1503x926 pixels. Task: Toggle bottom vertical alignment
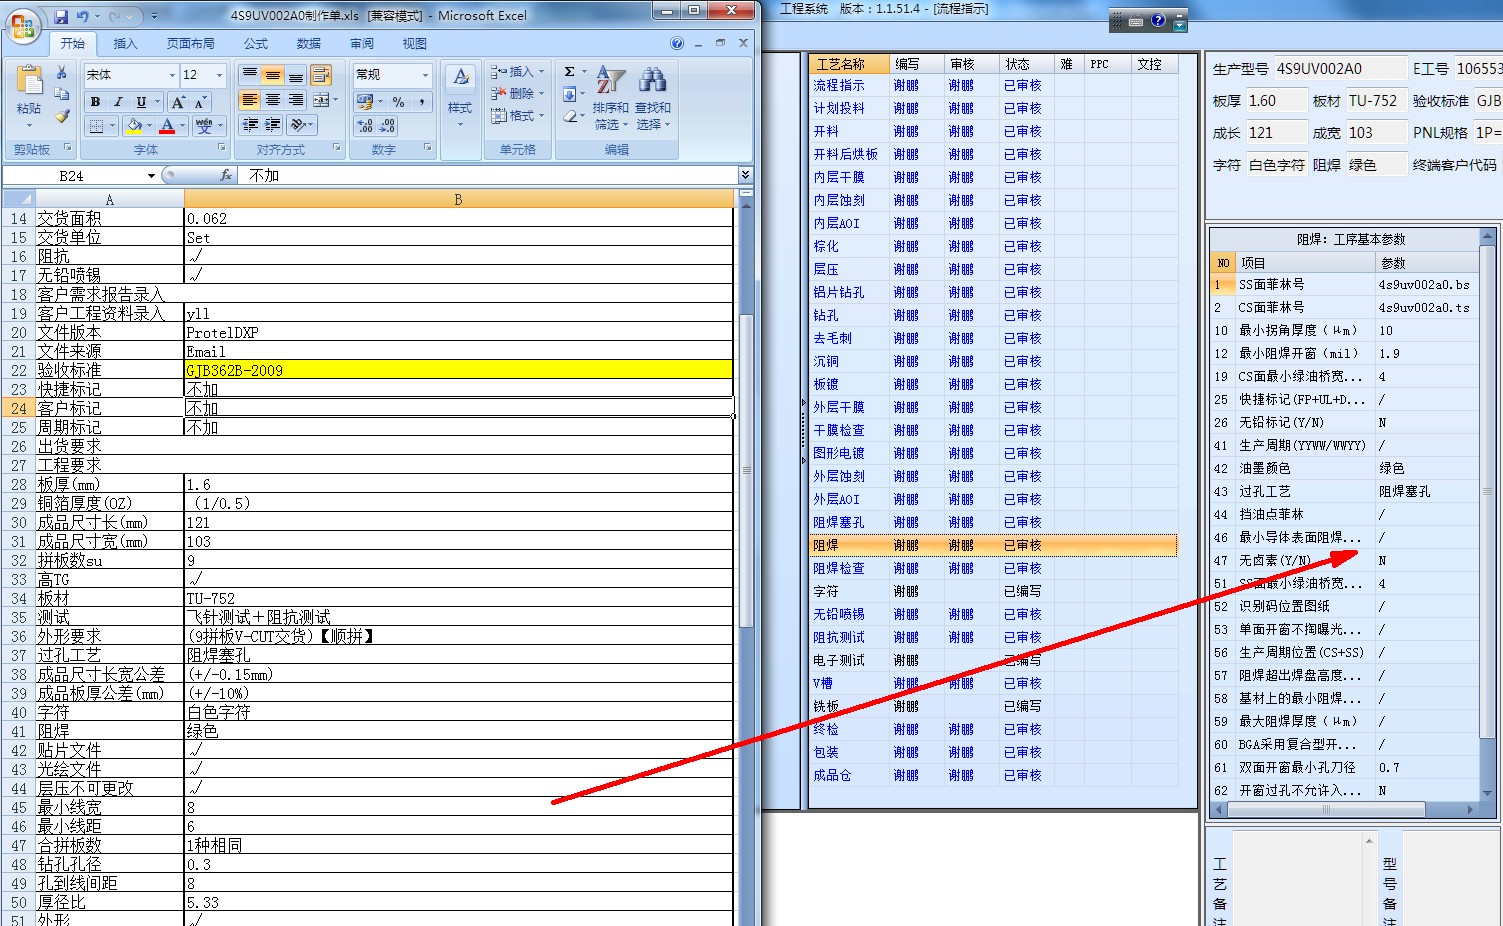pyautogui.click(x=296, y=75)
